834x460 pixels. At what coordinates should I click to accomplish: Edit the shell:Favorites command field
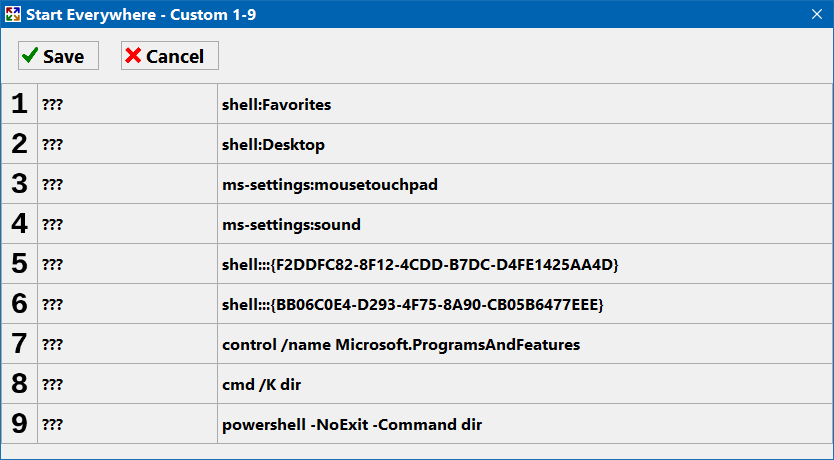coord(524,104)
